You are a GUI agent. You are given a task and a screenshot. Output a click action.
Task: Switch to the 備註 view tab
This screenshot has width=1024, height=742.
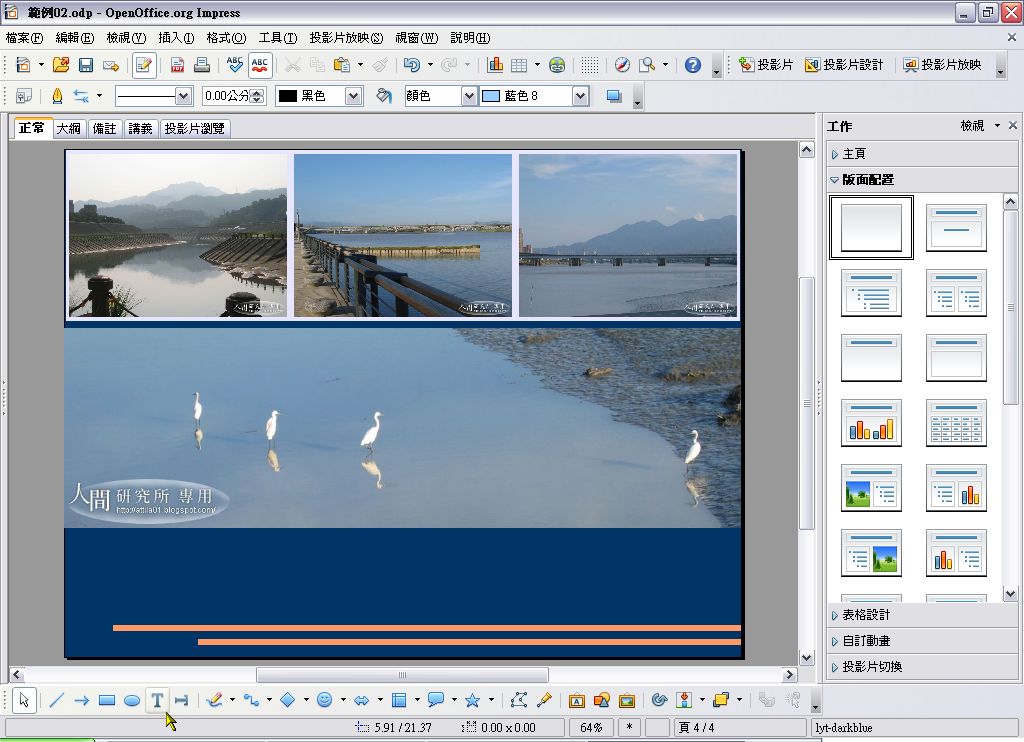[x=104, y=128]
